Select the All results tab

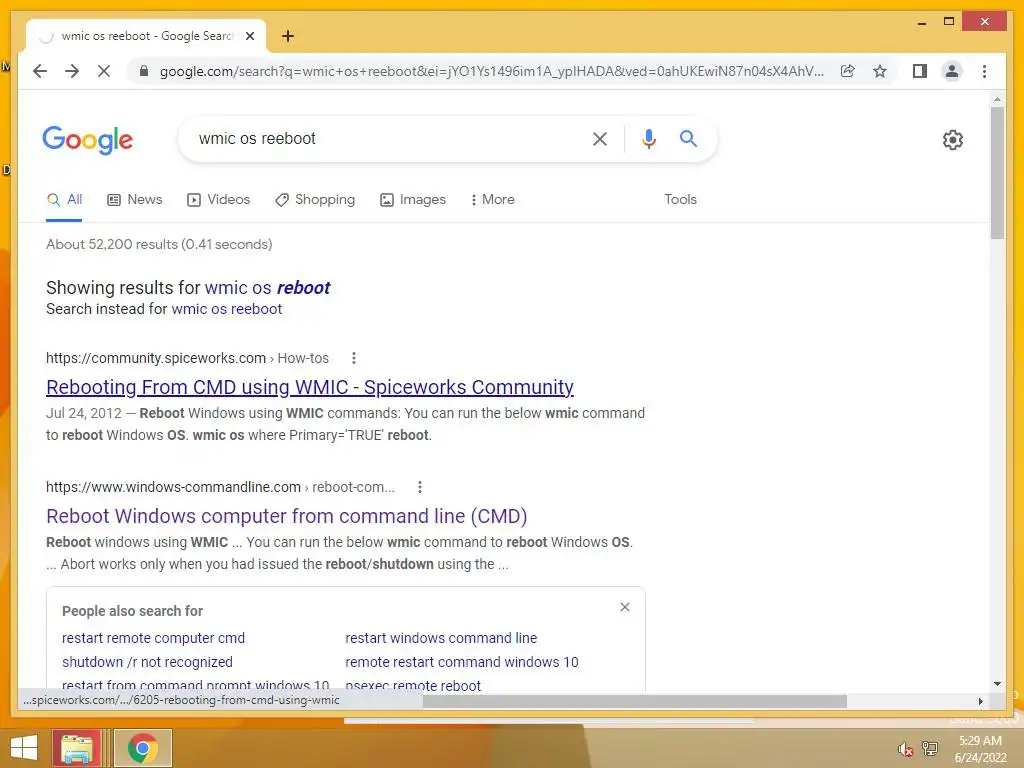click(x=64, y=200)
